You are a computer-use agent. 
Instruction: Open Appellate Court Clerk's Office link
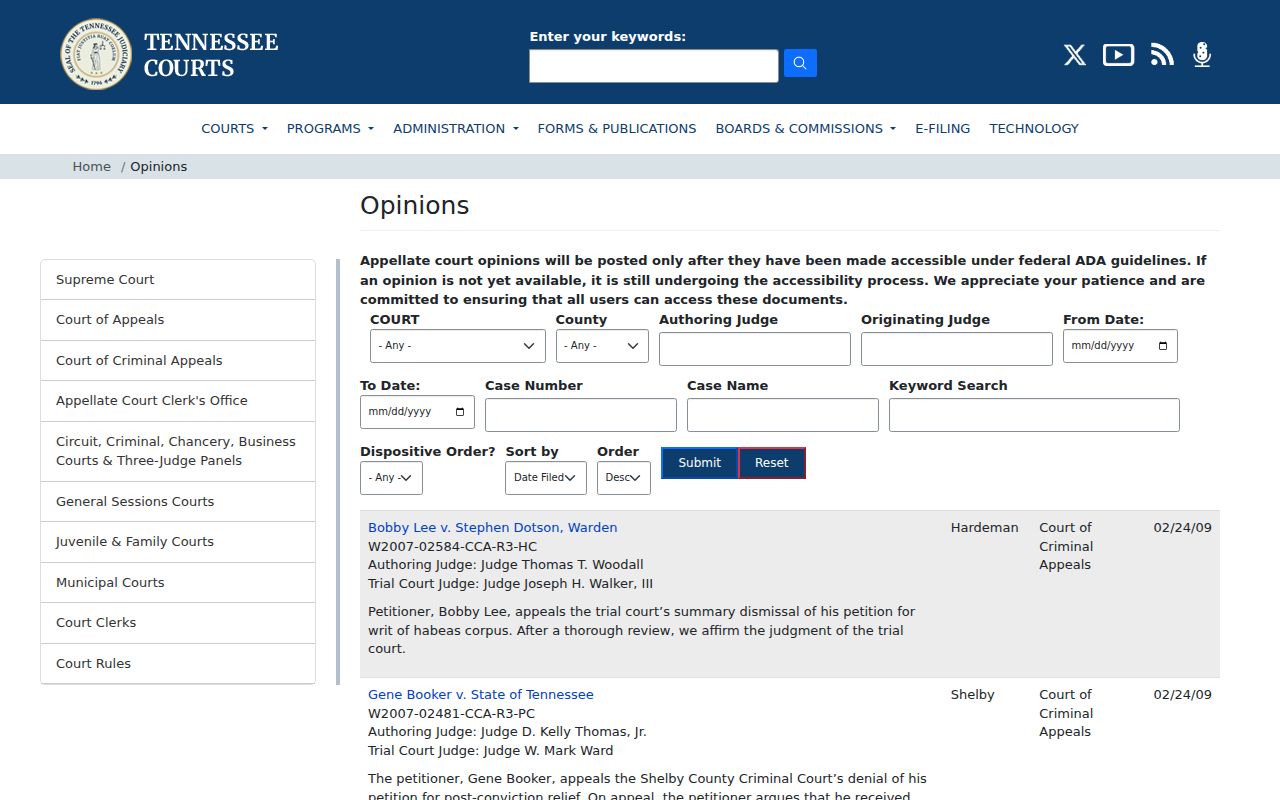(x=178, y=401)
